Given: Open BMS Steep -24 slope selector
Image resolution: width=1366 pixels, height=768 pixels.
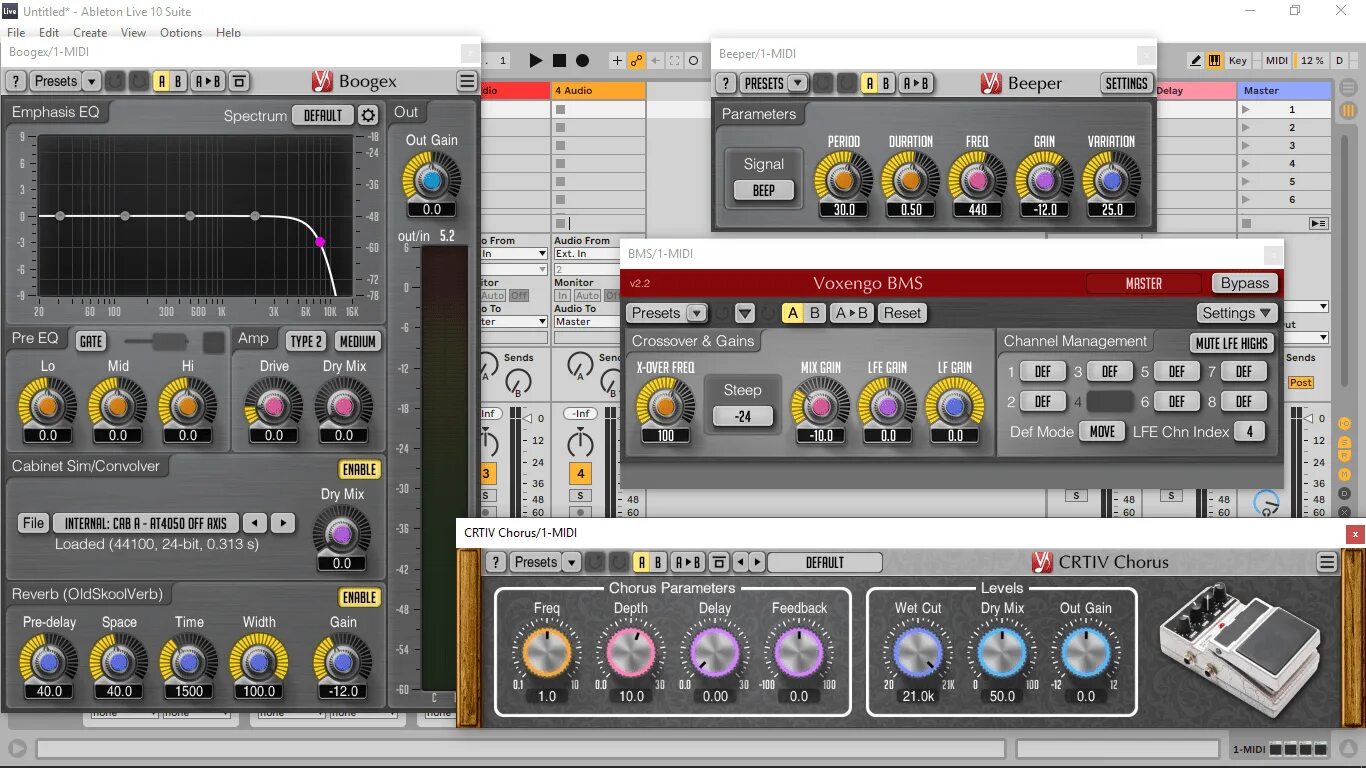Looking at the screenshot, I should click(x=743, y=416).
